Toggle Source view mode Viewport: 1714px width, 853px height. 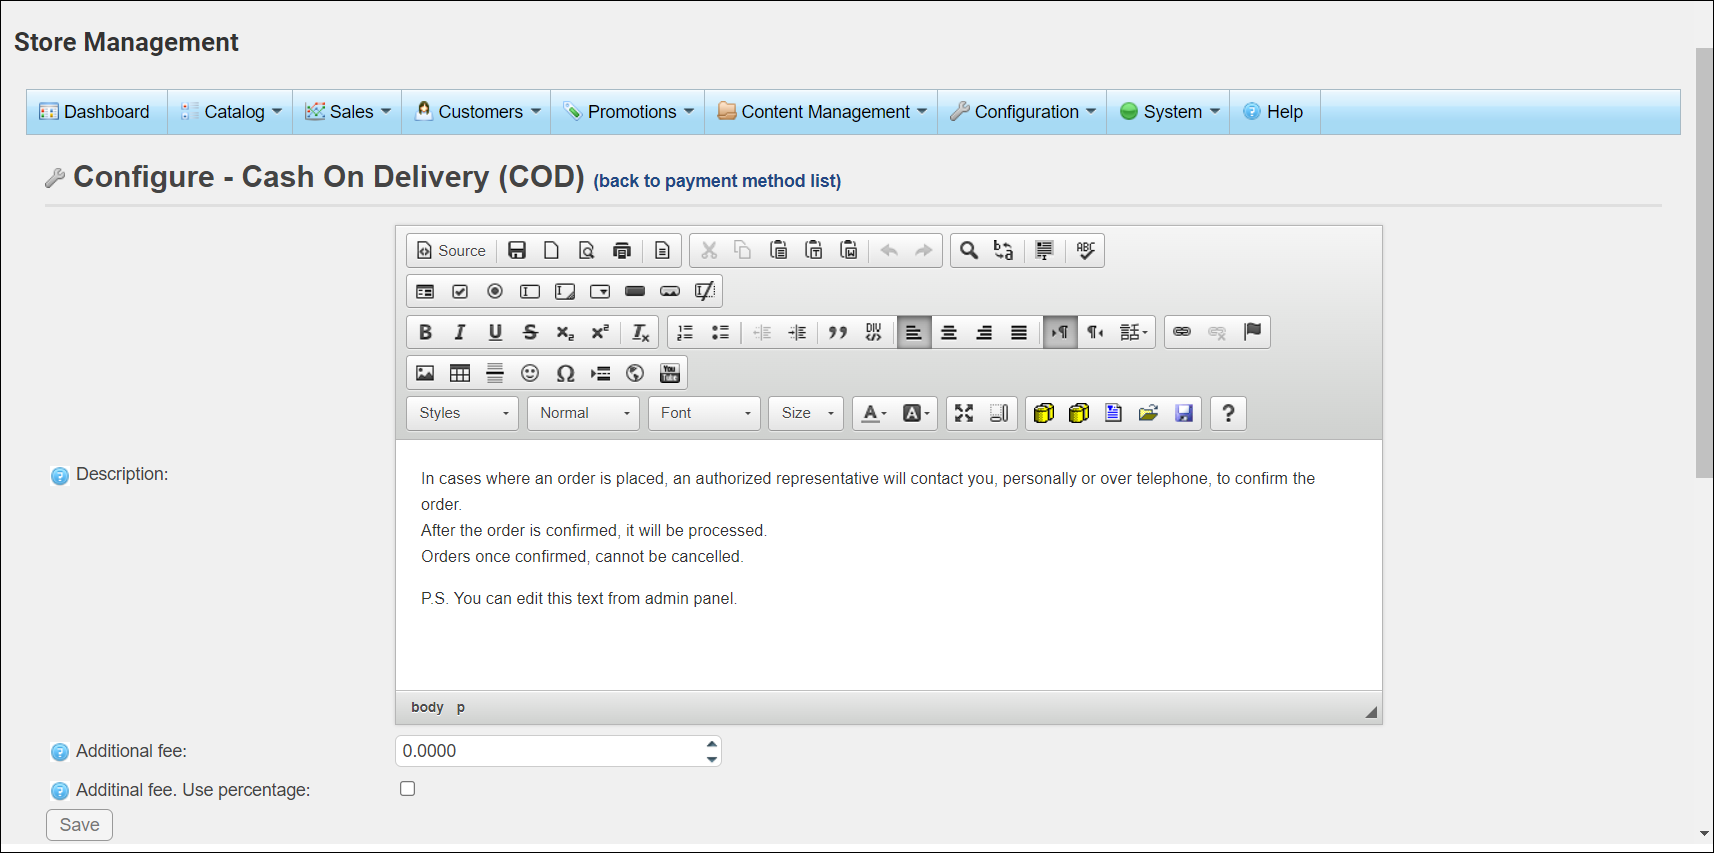[451, 250]
